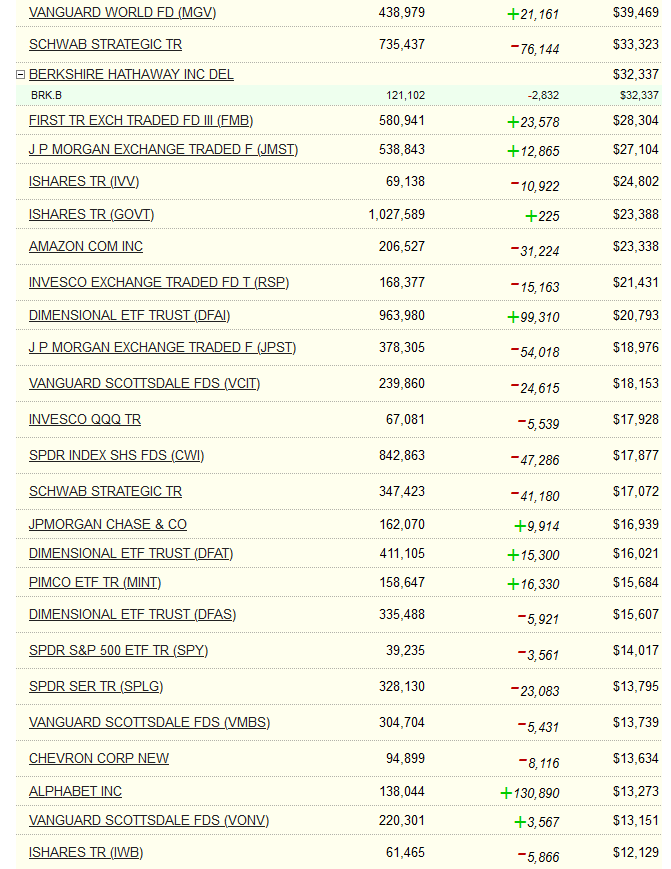Select DFAI change value +99,310
The width and height of the screenshot is (671, 869).
pos(533,317)
